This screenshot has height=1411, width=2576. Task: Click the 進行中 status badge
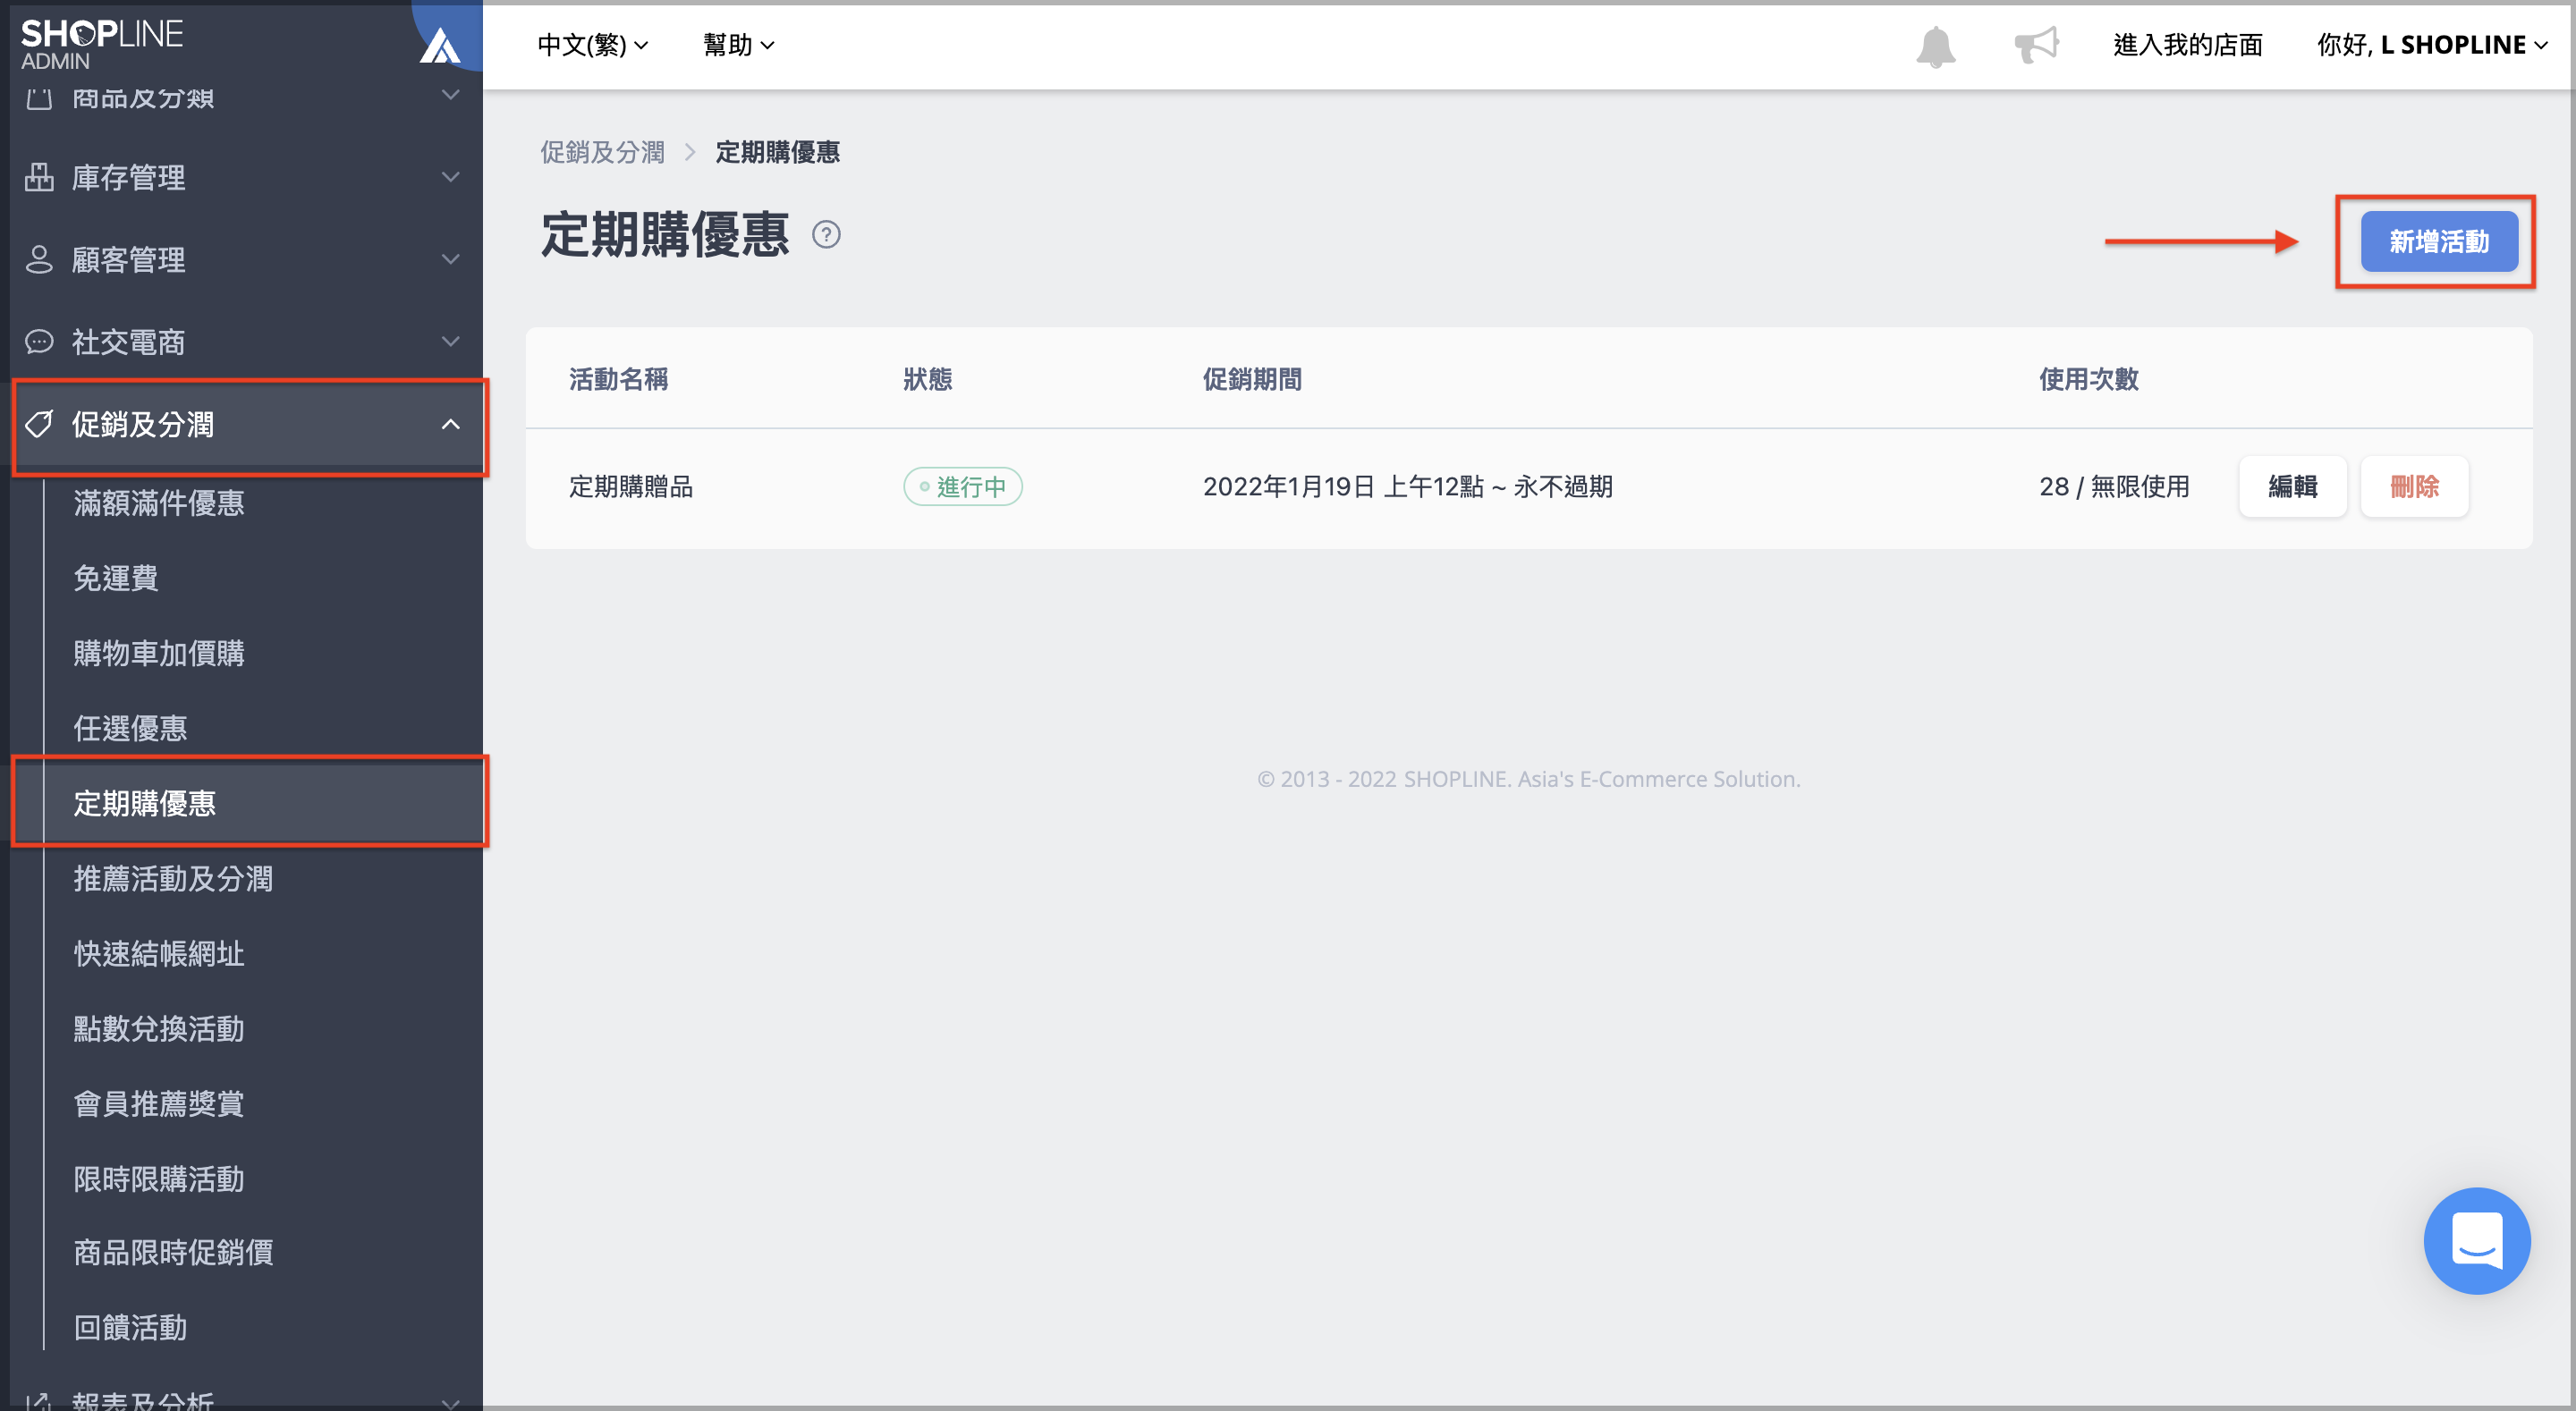pos(963,487)
